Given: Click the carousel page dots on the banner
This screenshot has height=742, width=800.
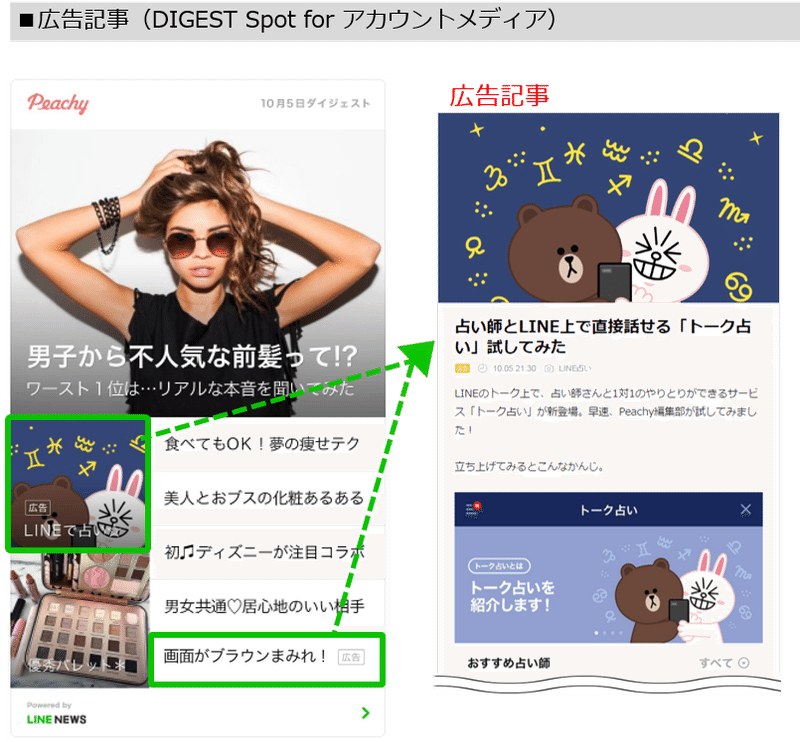Looking at the screenshot, I should (x=609, y=633).
